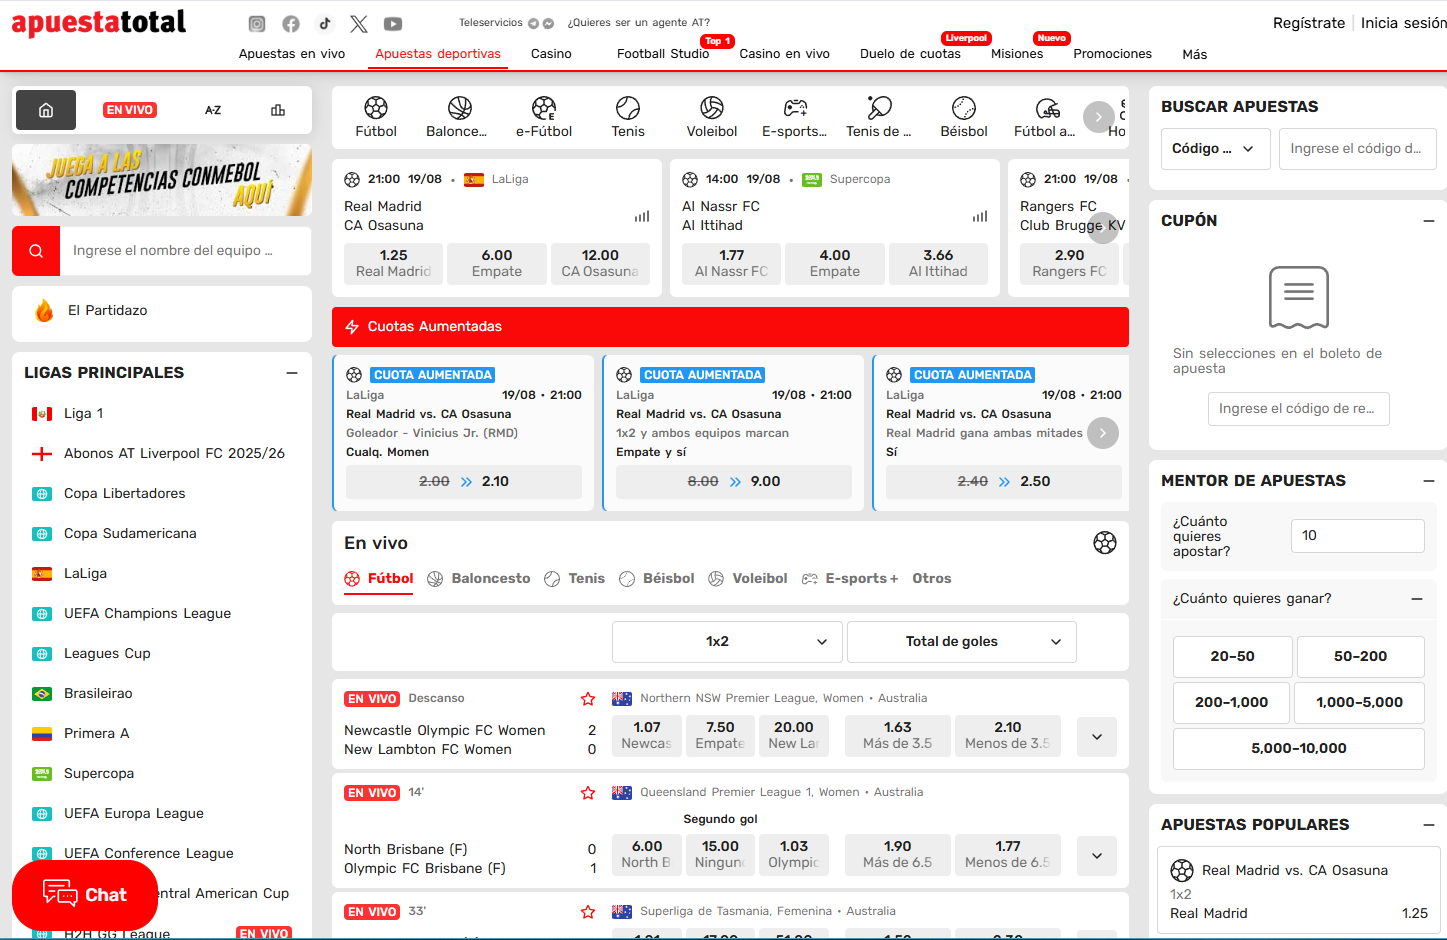The height and width of the screenshot is (940, 1447).
Task: Favorite the Superliga de Tasmania match
Action: point(587,911)
